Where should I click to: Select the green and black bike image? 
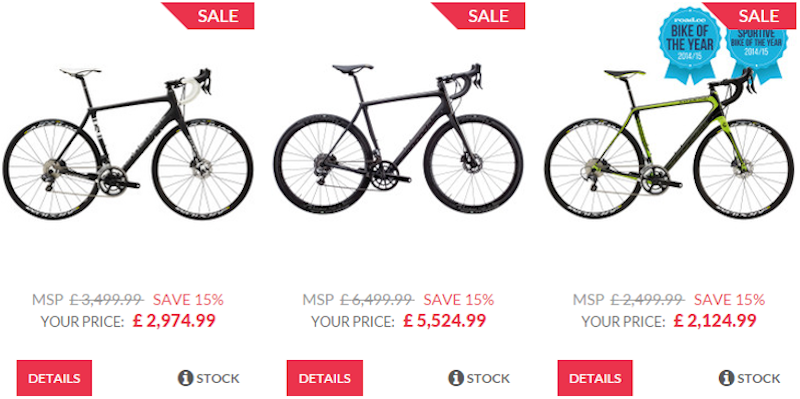669,144
